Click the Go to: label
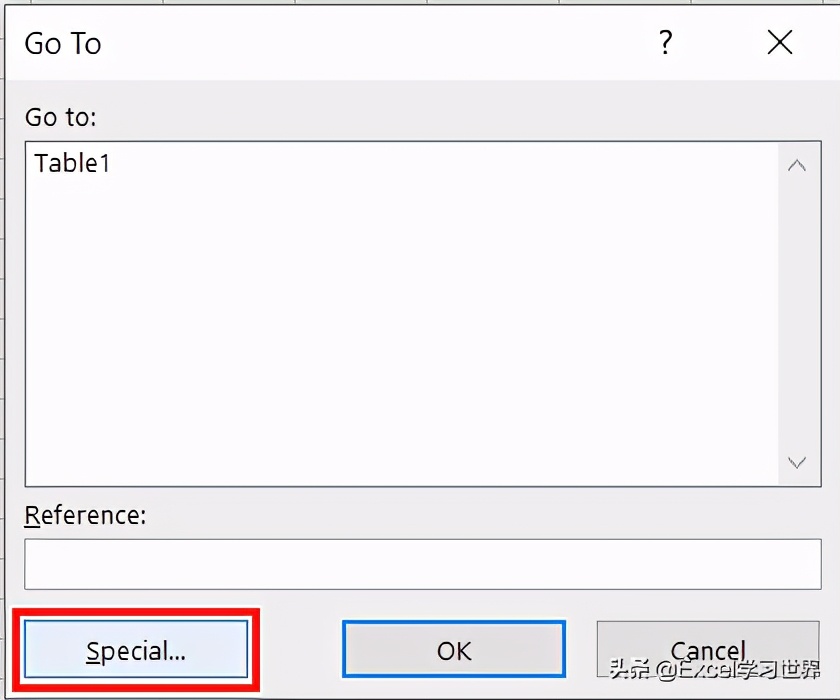 [x=60, y=117]
